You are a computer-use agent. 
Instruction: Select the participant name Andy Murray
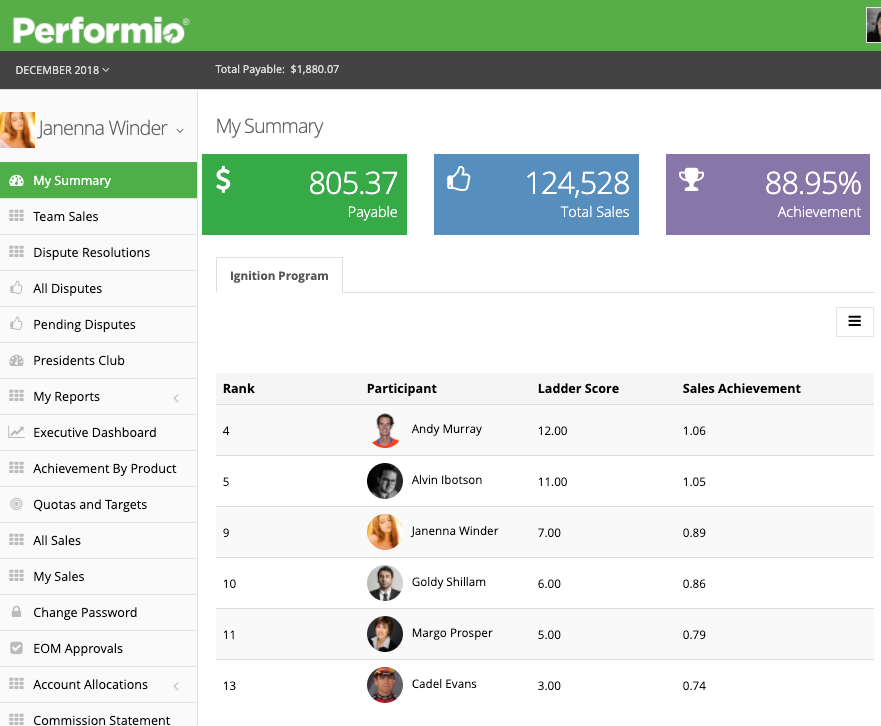[447, 429]
